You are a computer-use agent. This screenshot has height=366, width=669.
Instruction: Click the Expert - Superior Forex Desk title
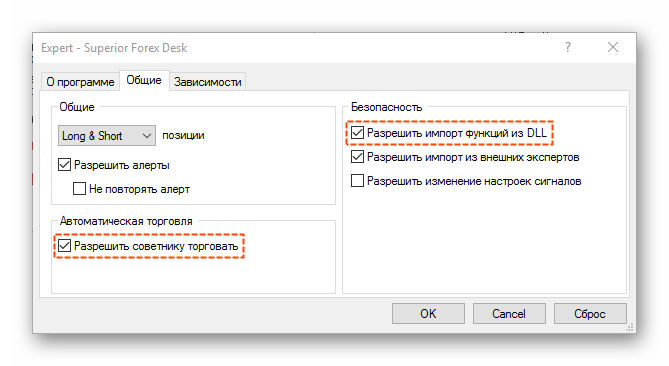114,48
